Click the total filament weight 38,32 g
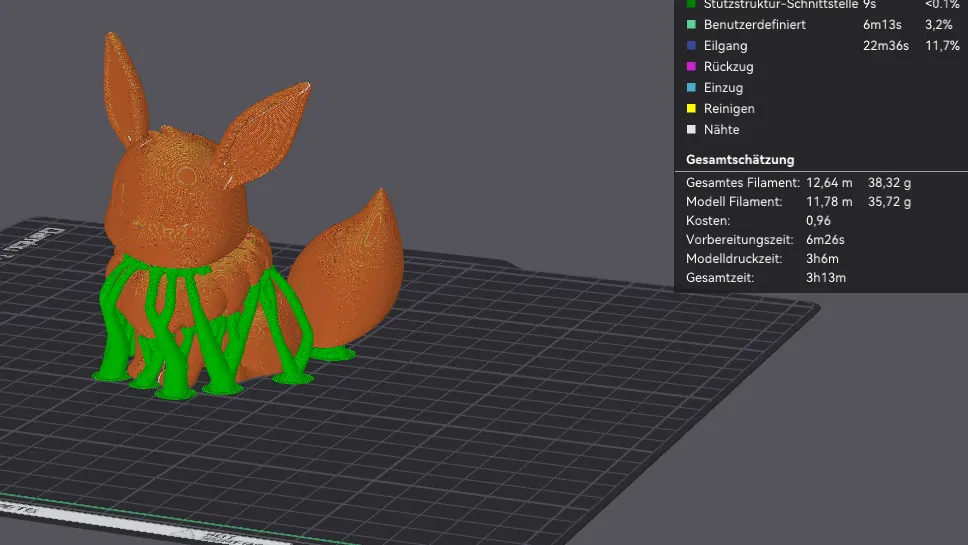968x545 pixels. pos(889,183)
